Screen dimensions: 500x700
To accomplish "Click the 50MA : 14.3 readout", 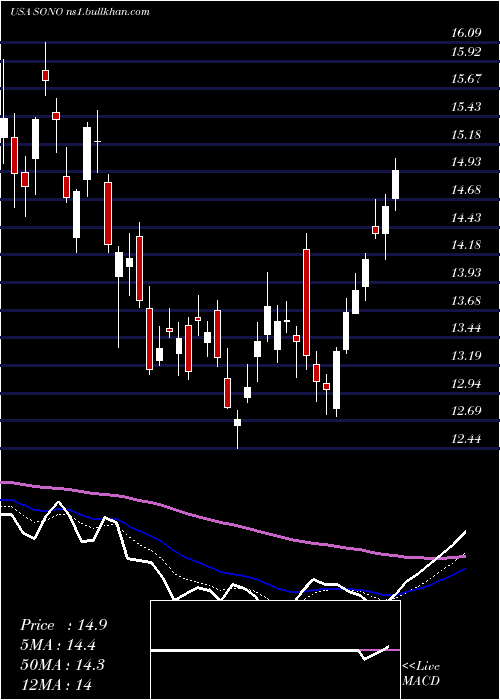I will tap(62, 665).
